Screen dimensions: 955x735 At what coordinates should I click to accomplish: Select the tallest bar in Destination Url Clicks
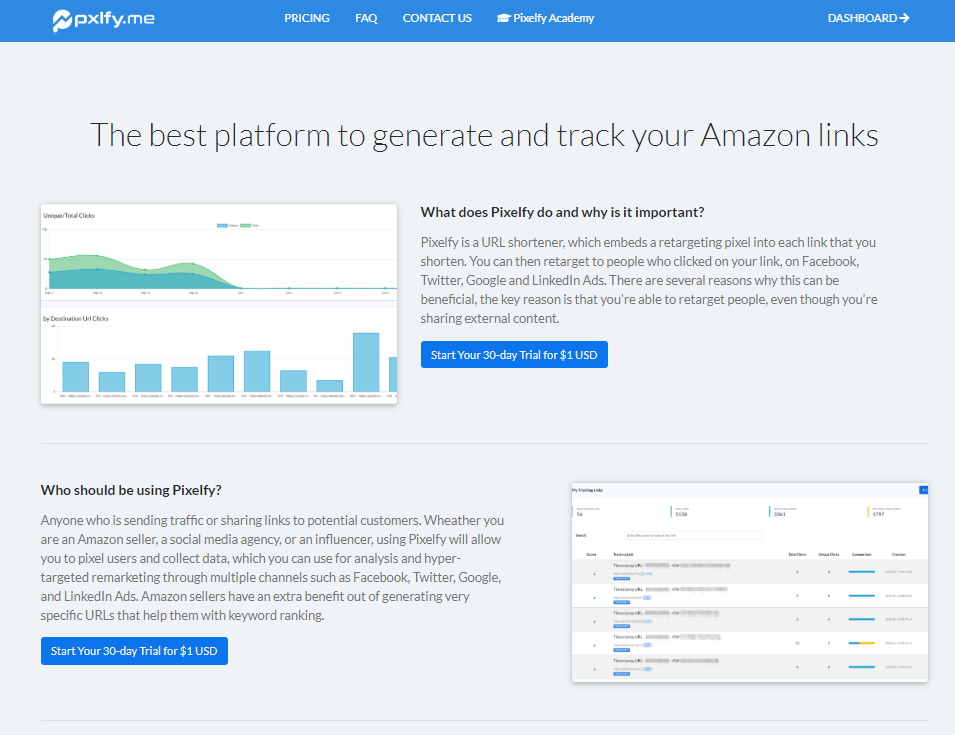366,362
